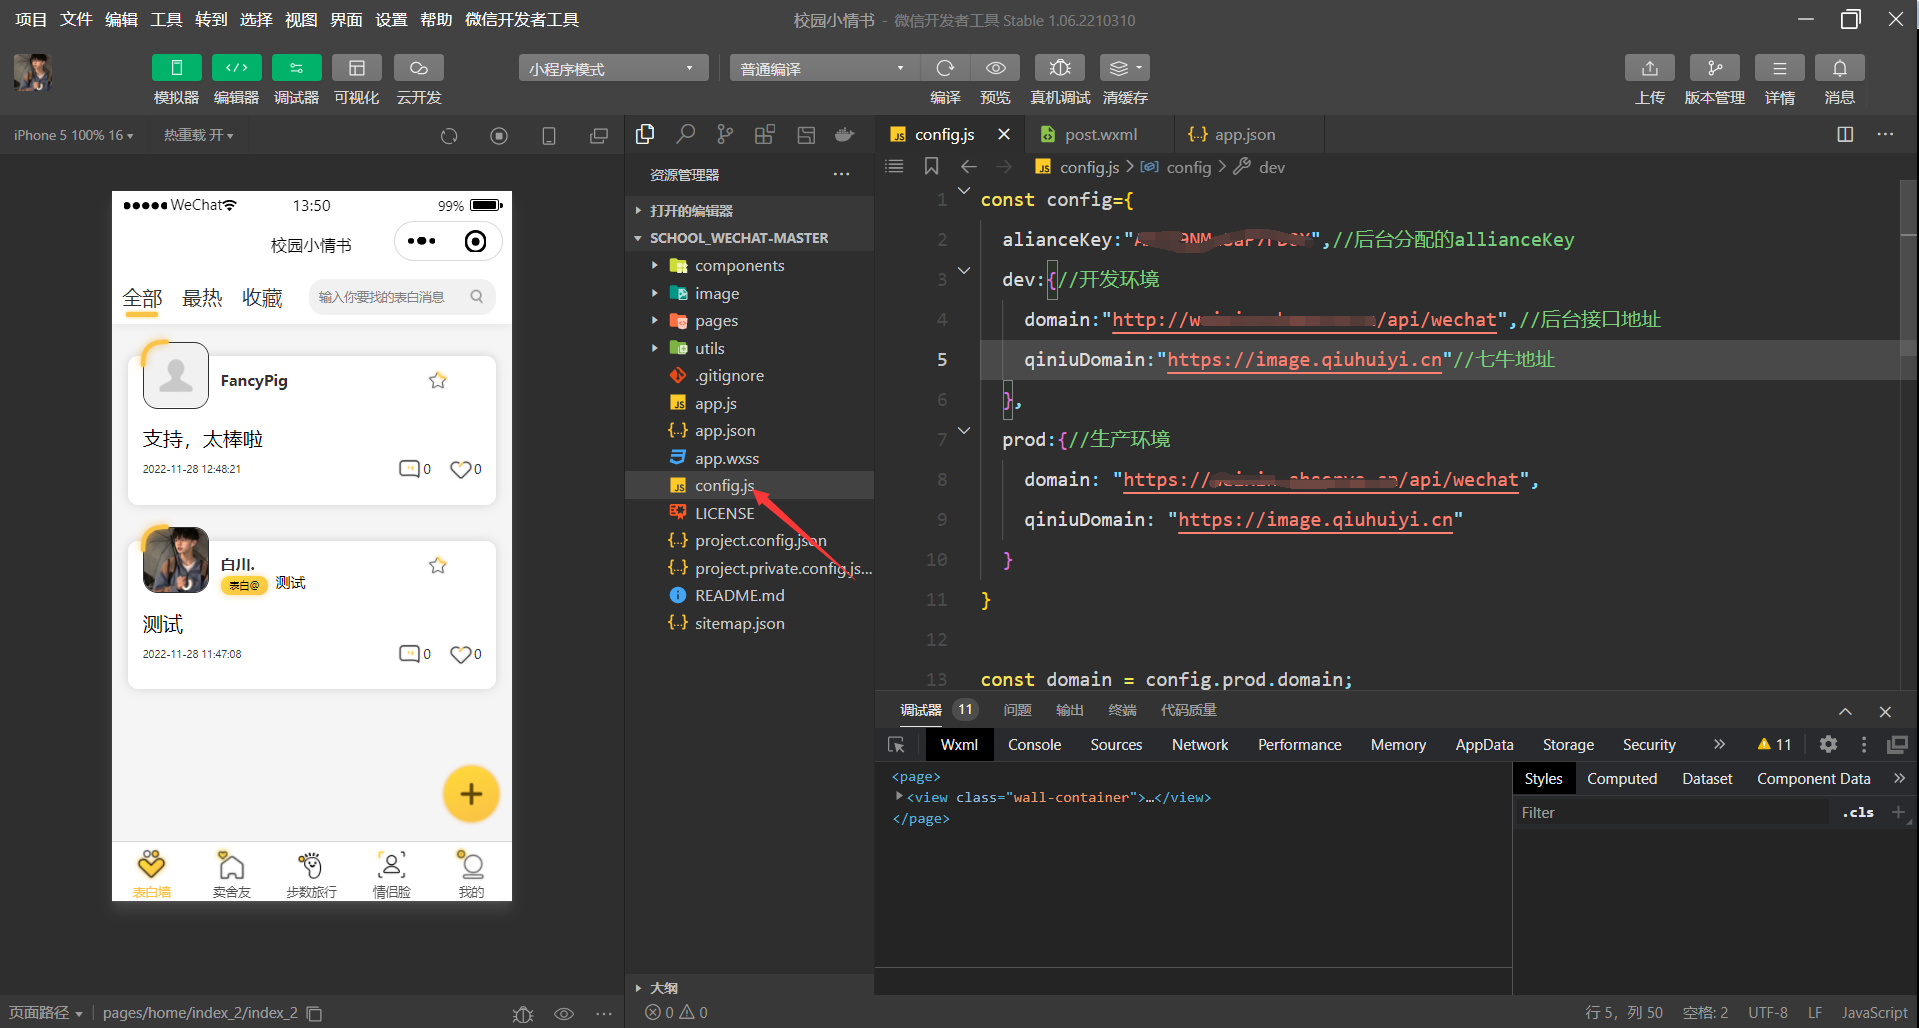This screenshot has width=1919, height=1028.
Task: Open version management
Action: 1714,68
